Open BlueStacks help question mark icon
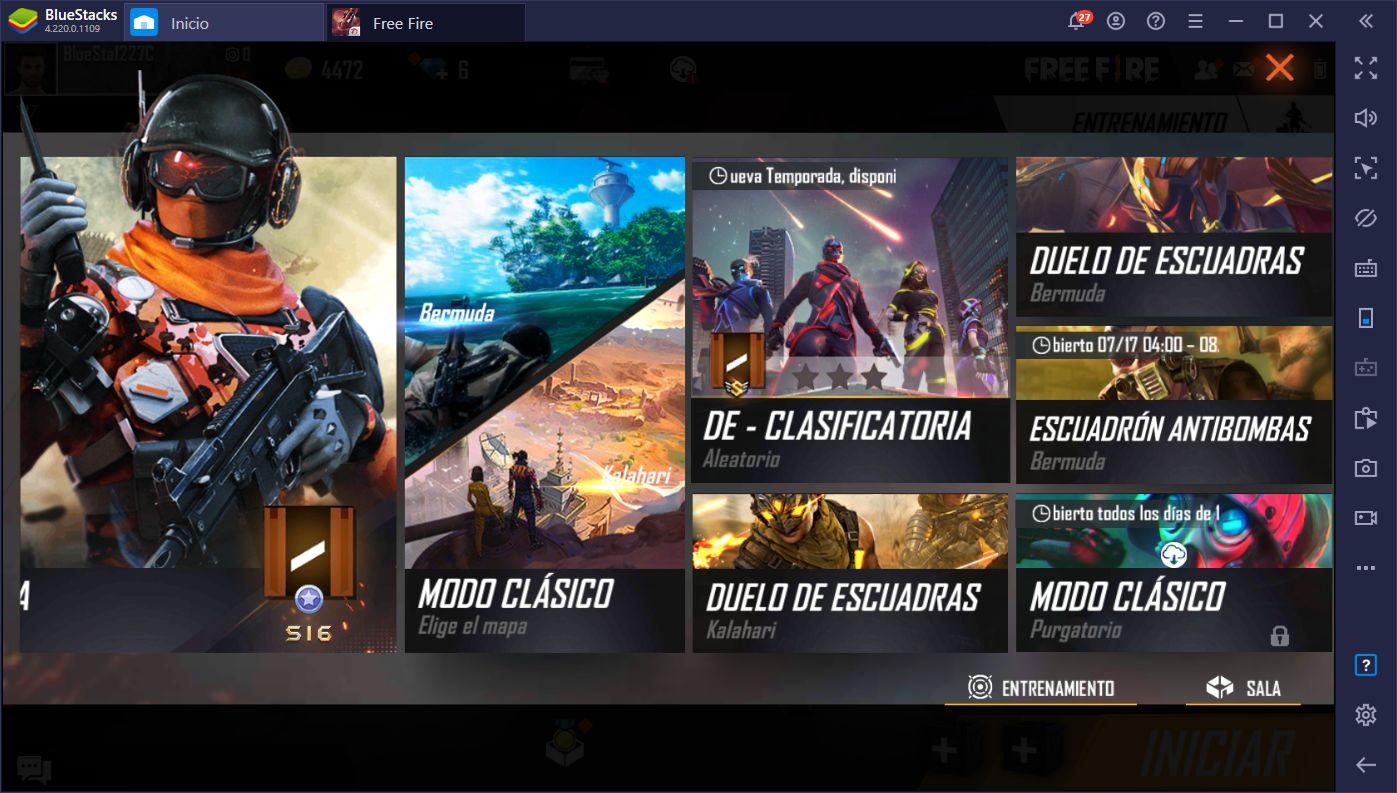The image size is (1397, 793). (x=1156, y=21)
